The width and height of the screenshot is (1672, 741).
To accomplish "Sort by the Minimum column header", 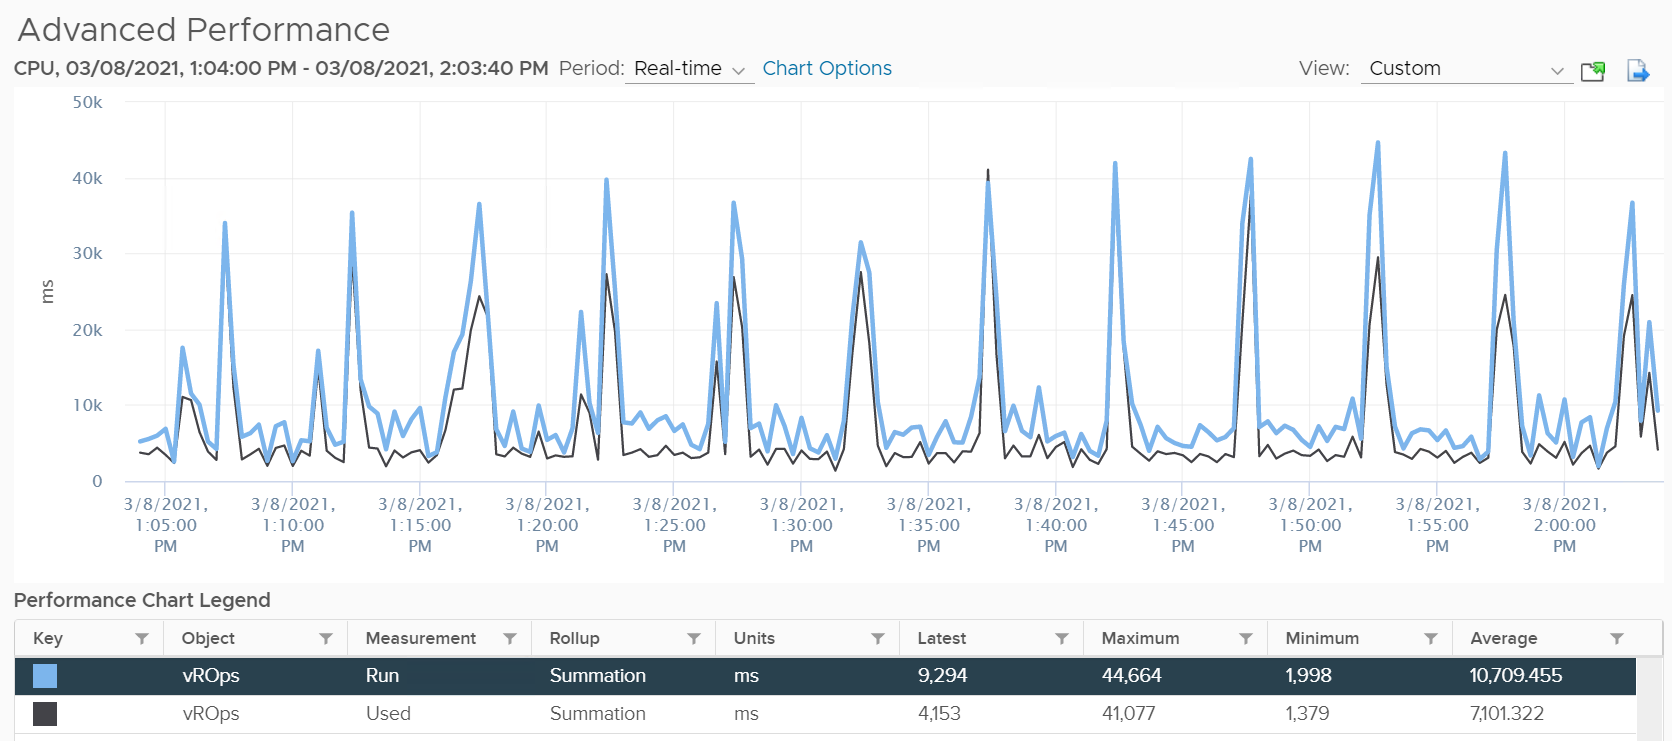I will coord(1322,638).
